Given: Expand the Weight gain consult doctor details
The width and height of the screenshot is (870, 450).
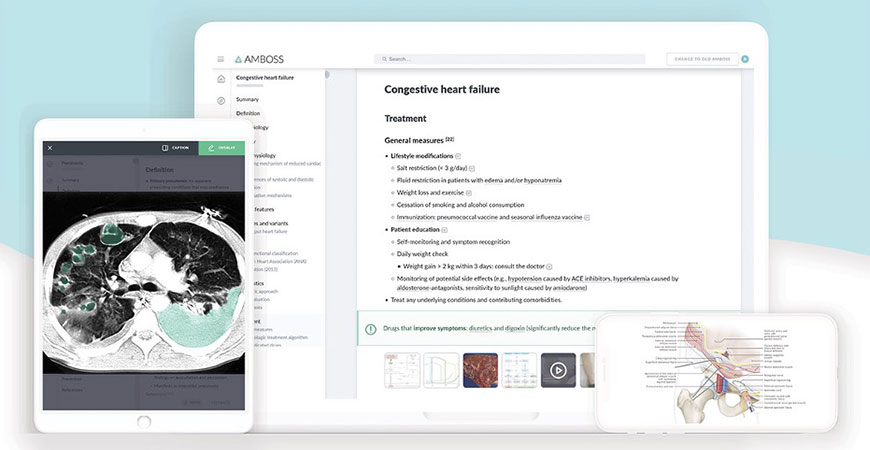Looking at the screenshot, I should 549,267.
